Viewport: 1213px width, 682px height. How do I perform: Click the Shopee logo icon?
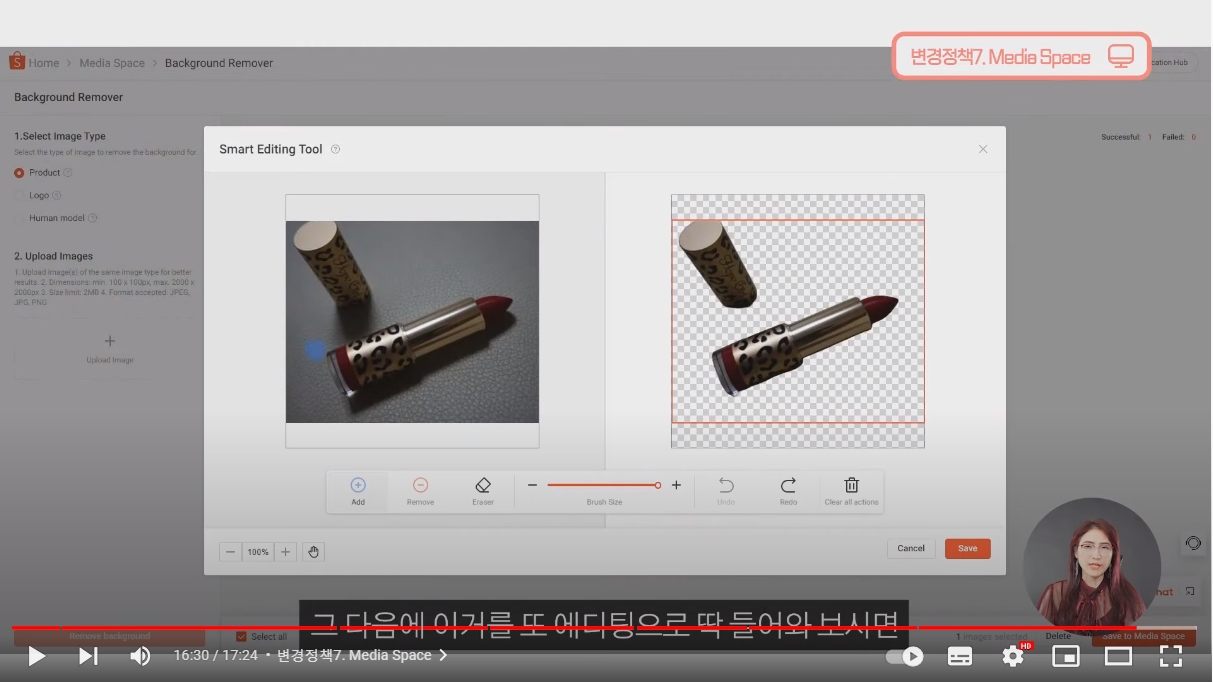click(17, 61)
